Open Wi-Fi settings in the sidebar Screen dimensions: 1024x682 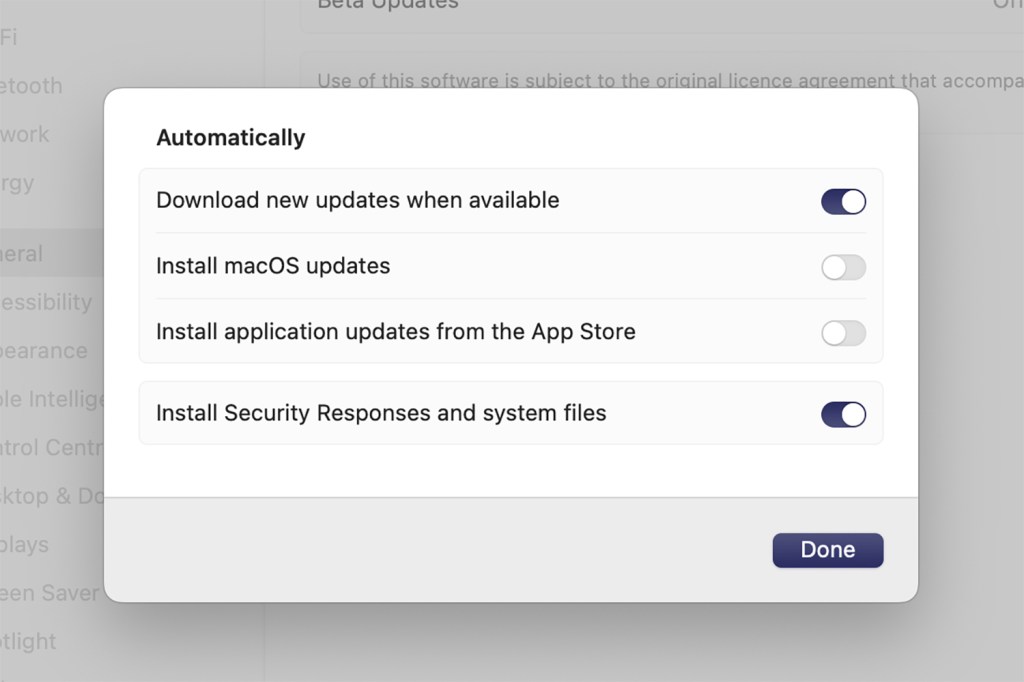click(10, 37)
